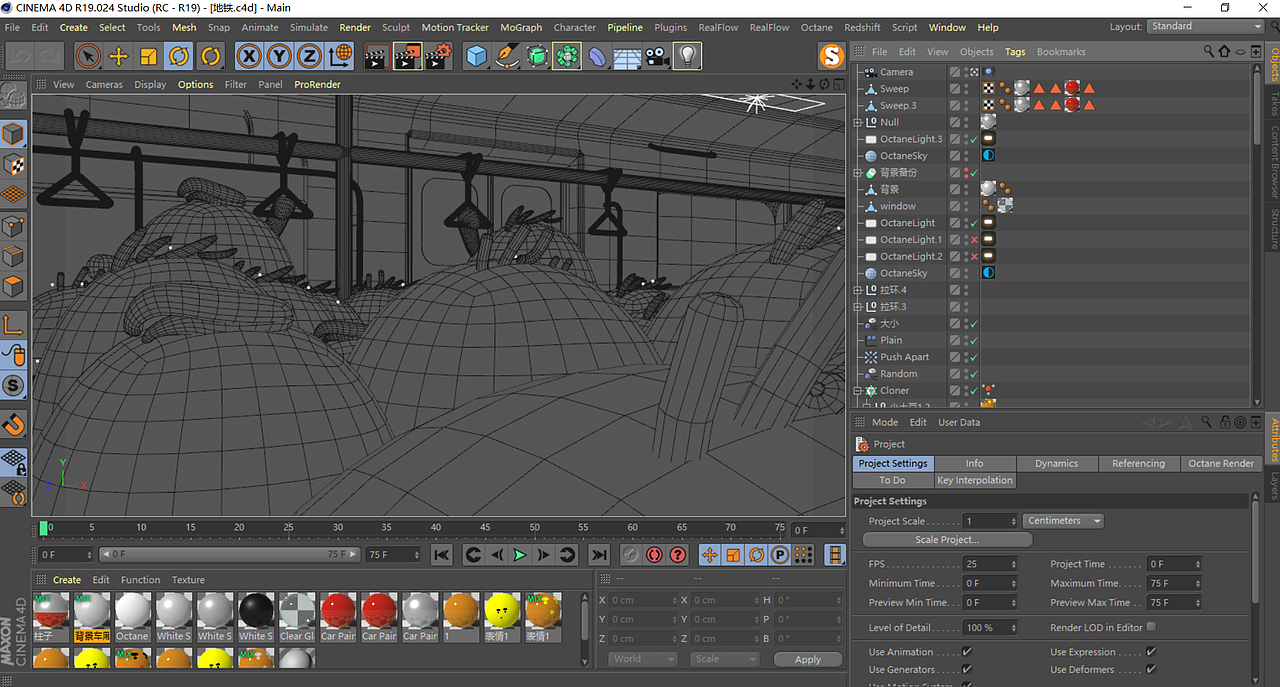Select the Camera object in tree
Image resolution: width=1280 pixels, height=687 pixels.
(x=896, y=72)
